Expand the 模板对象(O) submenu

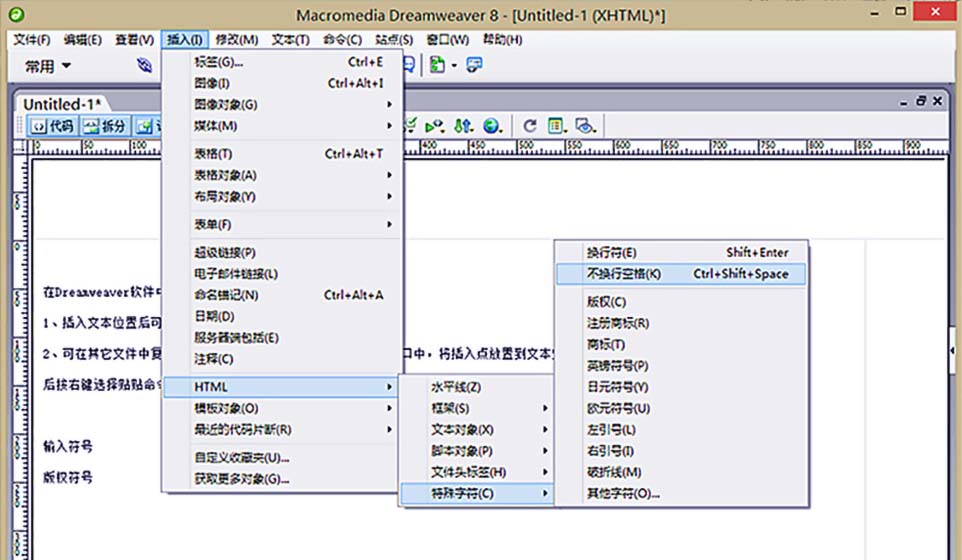[283, 408]
